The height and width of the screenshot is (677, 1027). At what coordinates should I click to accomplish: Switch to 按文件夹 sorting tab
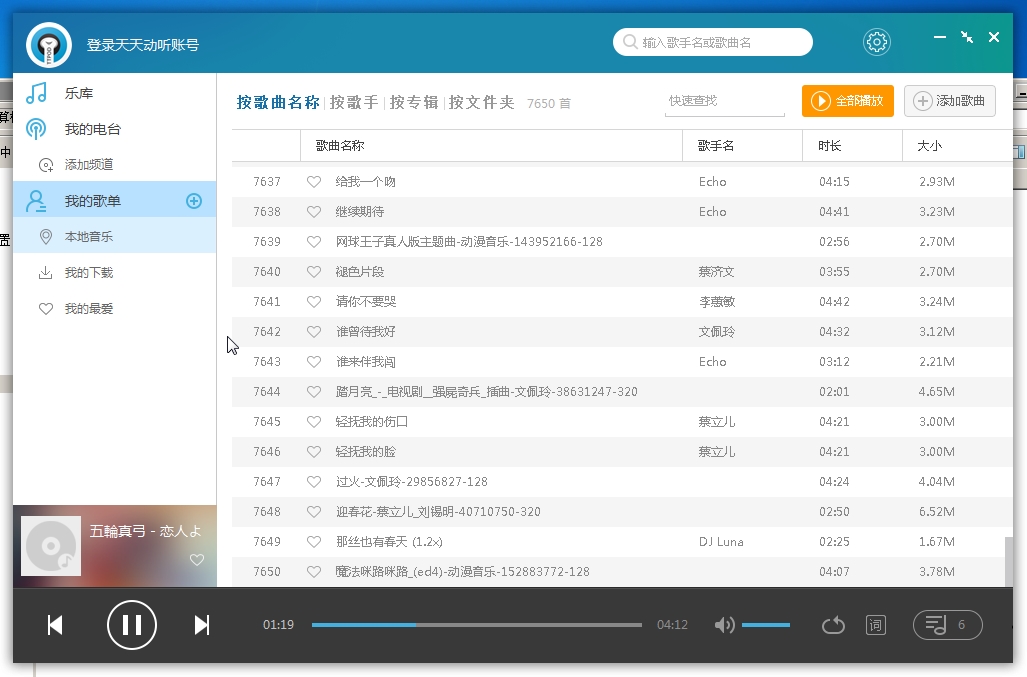(x=481, y=102)
